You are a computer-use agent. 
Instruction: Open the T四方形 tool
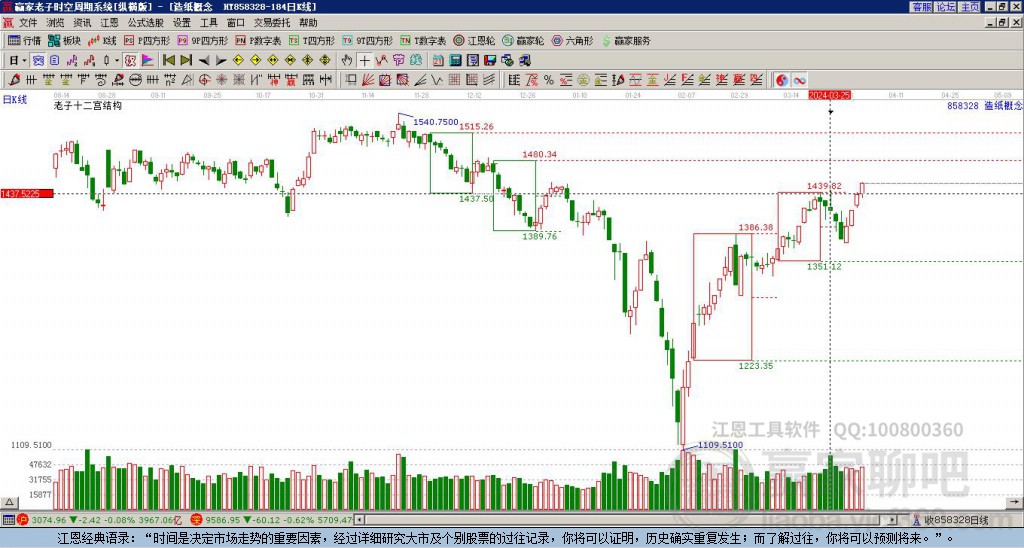pyautogui.click(x=312, y=40)
